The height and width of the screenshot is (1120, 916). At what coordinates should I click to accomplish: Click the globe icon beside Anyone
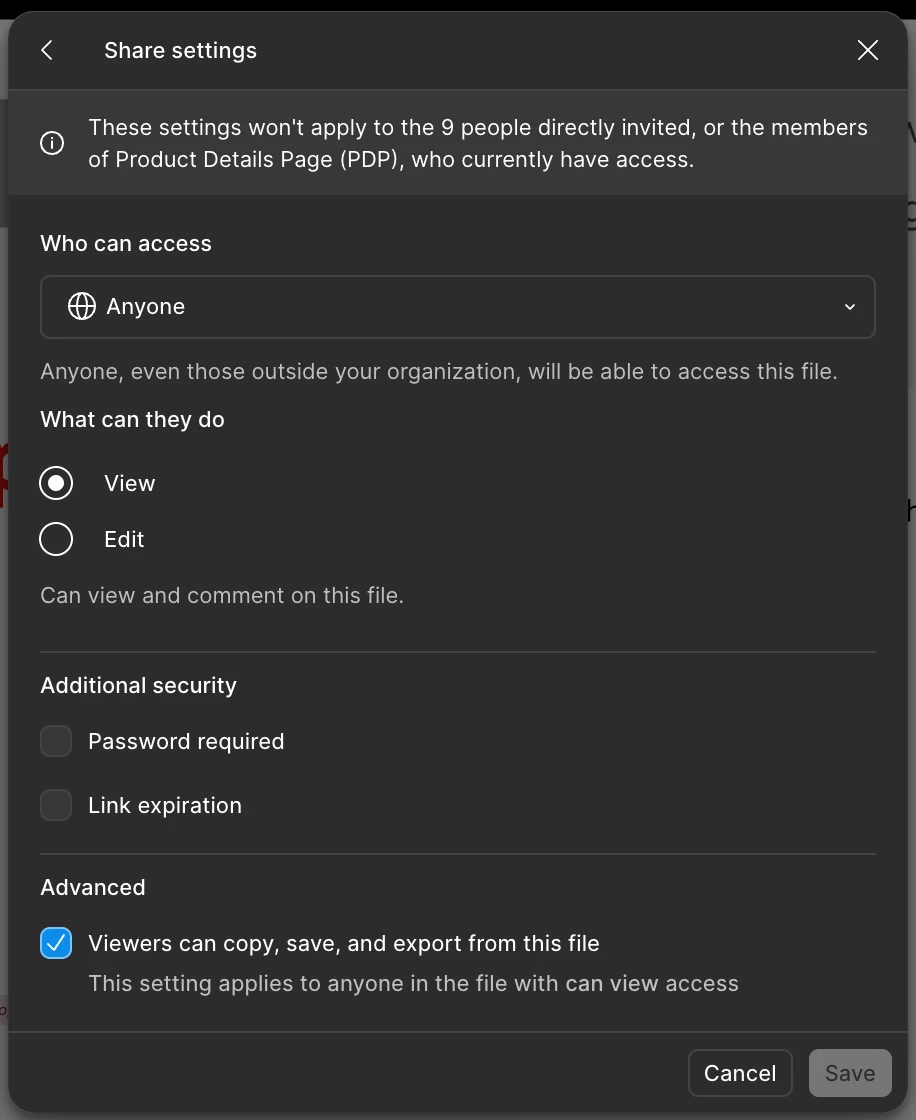click(x=81, y=306)
